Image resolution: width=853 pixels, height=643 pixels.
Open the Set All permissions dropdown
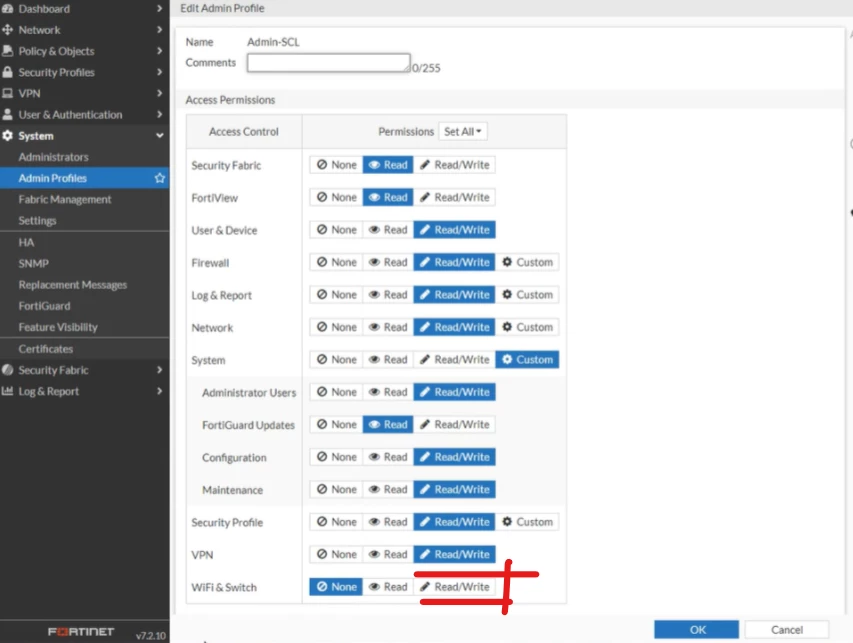[463, 132]
